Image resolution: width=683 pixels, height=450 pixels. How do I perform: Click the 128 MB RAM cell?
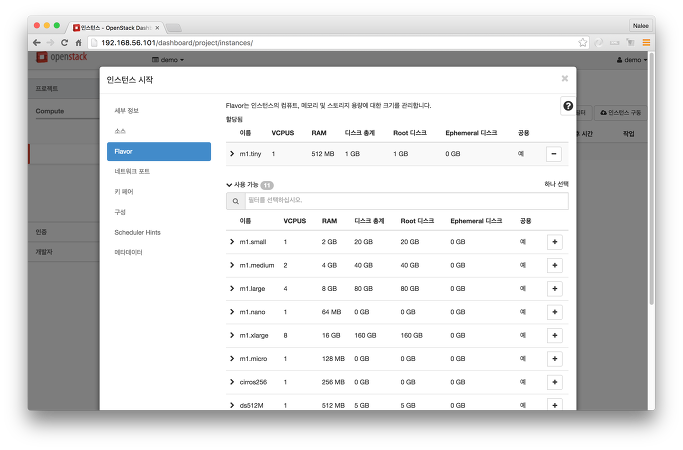(x=333, y=359)
